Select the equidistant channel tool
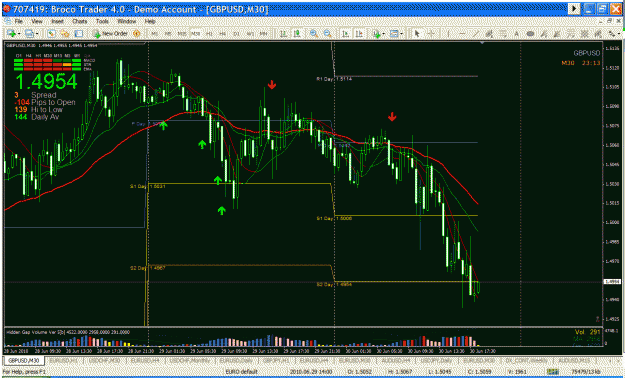The image size is (625, 378). [489, 34]
